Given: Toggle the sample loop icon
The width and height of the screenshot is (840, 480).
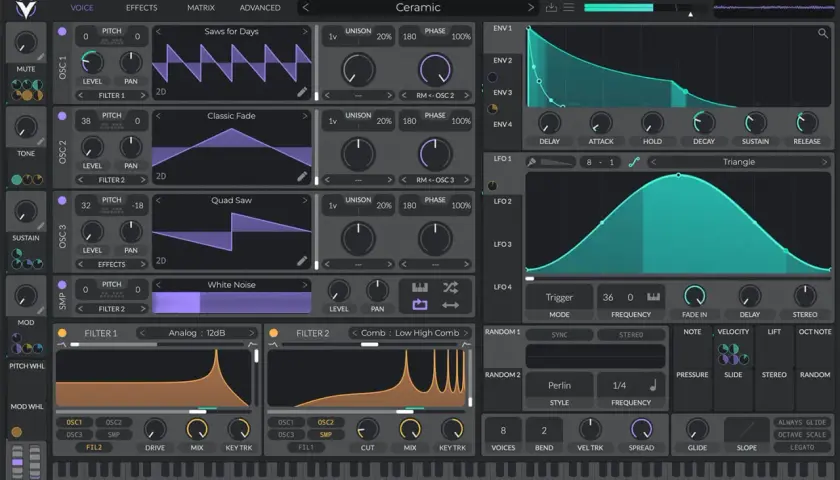Looking at the screenshot, I should pyautogui.click(x=420, y=305).
